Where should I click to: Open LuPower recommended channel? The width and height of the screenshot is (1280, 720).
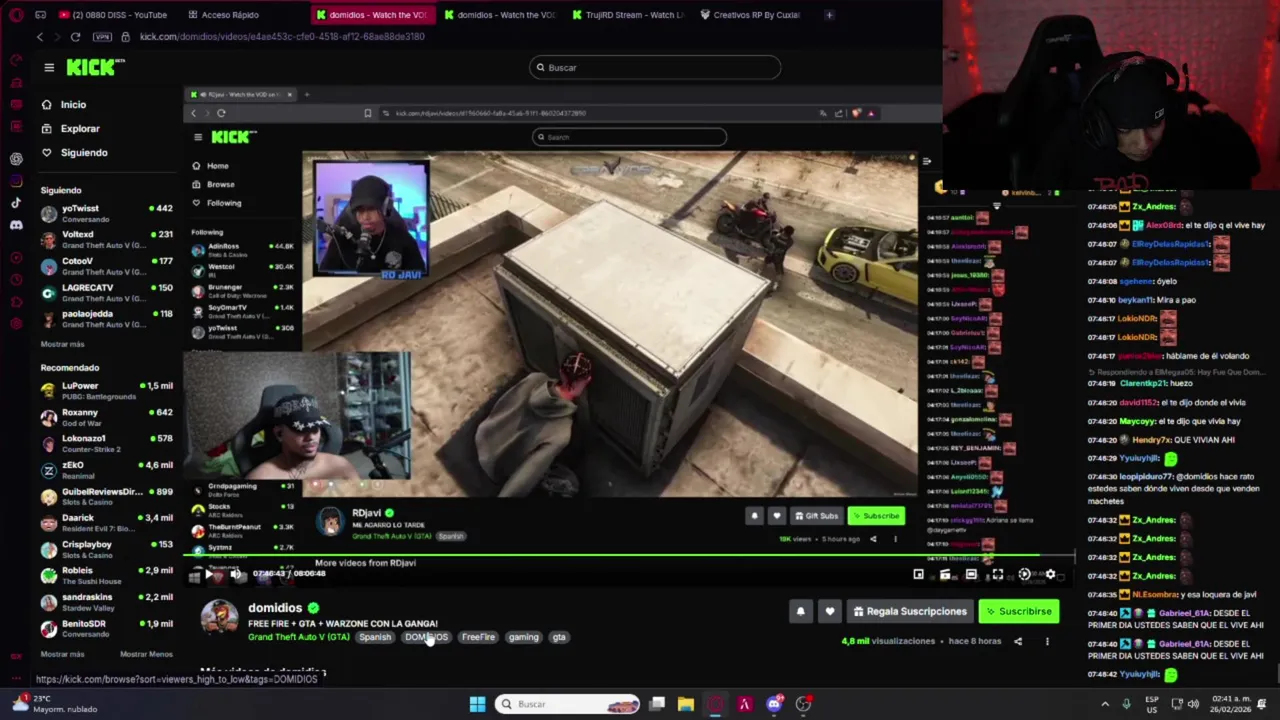[x=106, y=390]
